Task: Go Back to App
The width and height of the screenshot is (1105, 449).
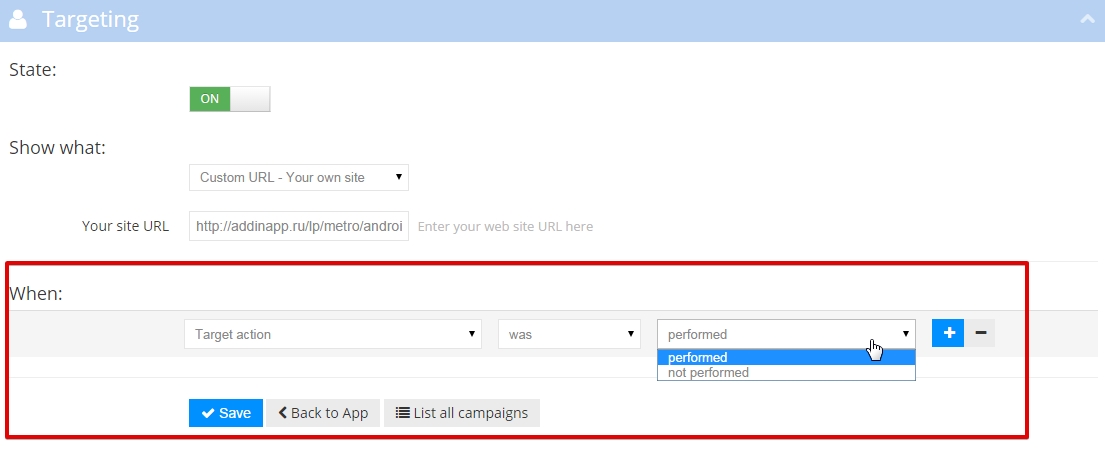Action: coord(323,413)
